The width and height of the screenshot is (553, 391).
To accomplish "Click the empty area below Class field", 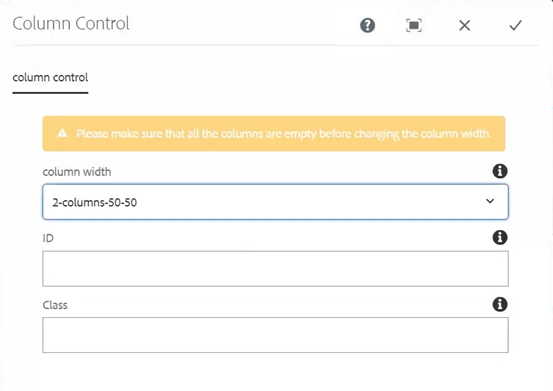I will coord(275,372).
